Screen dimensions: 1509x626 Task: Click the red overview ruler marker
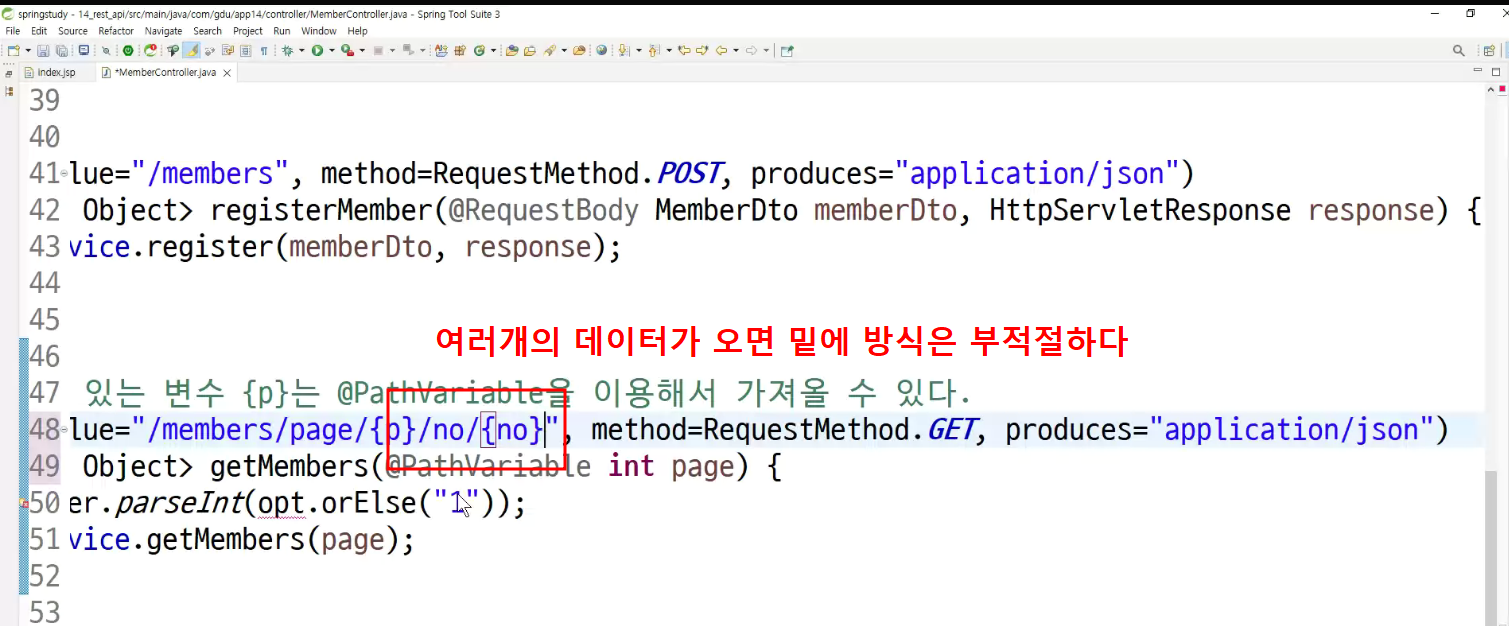(1502, 91)
